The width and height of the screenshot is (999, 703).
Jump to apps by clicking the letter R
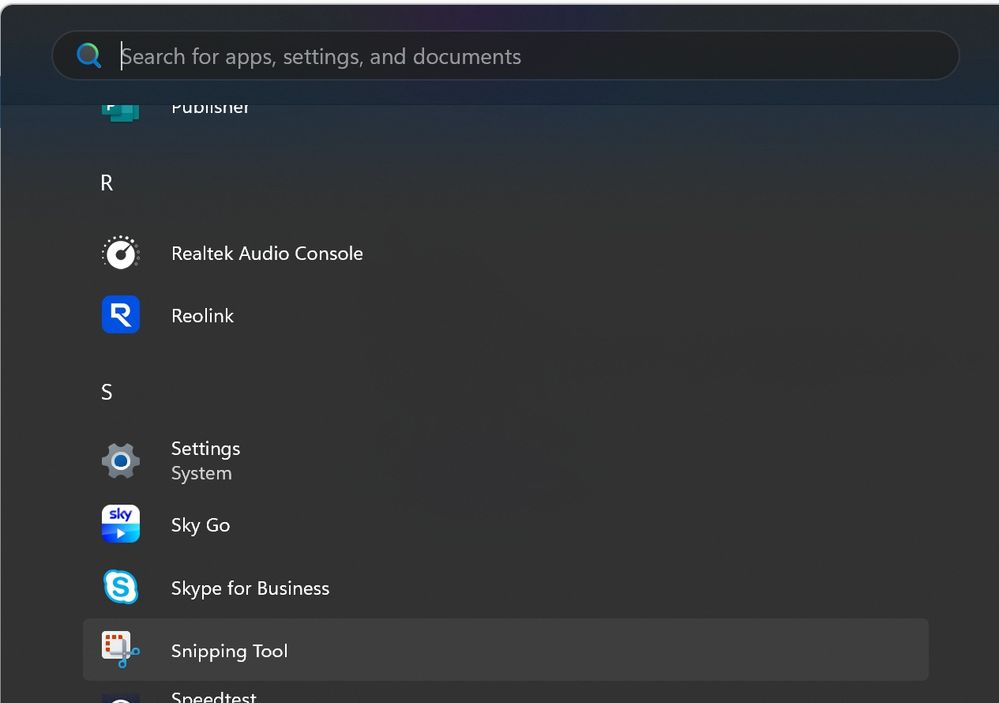click(x=106, y=183)
